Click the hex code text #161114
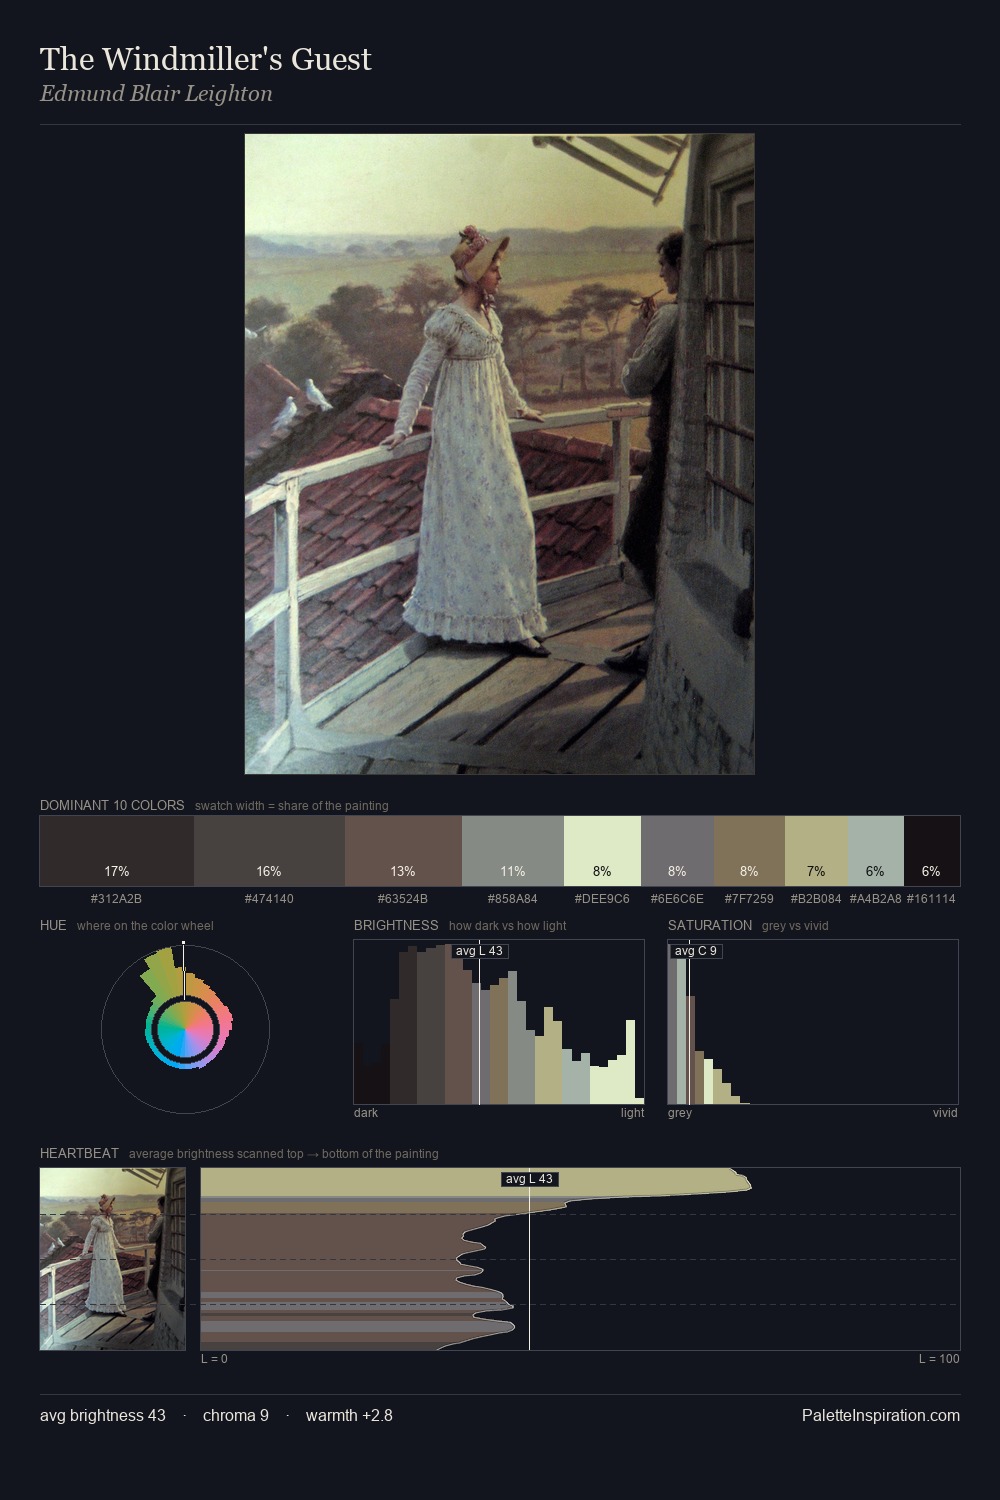Screen dimensions: 1000x1500 tap(931, 899)
